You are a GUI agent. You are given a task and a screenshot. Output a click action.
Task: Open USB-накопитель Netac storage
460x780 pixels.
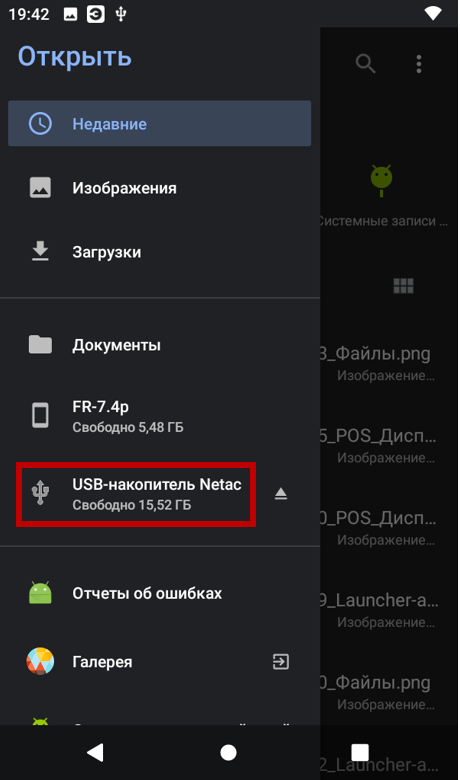[x=136, y=494]
